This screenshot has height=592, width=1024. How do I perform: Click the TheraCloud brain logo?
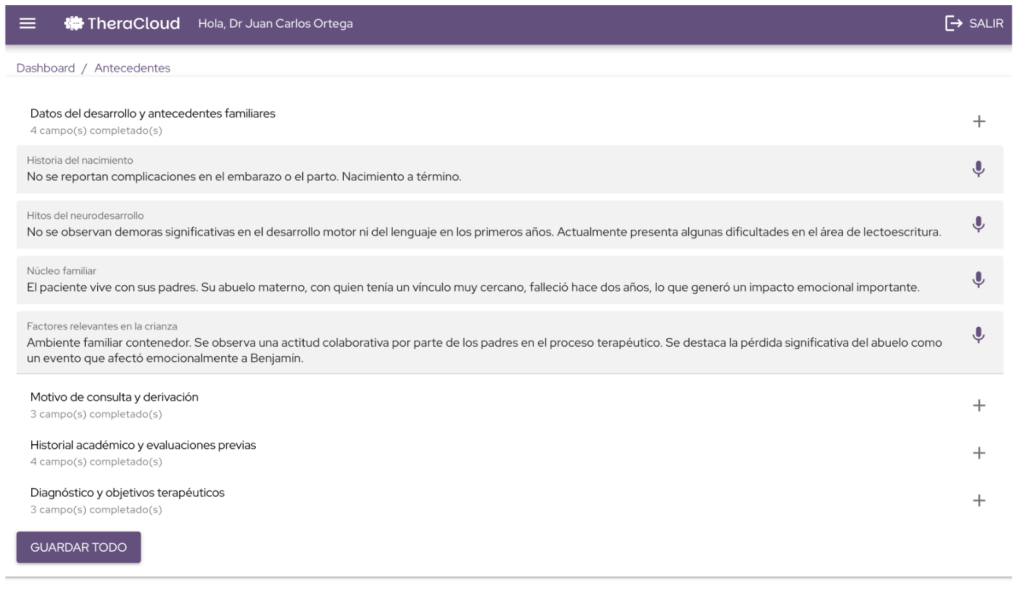73,24
